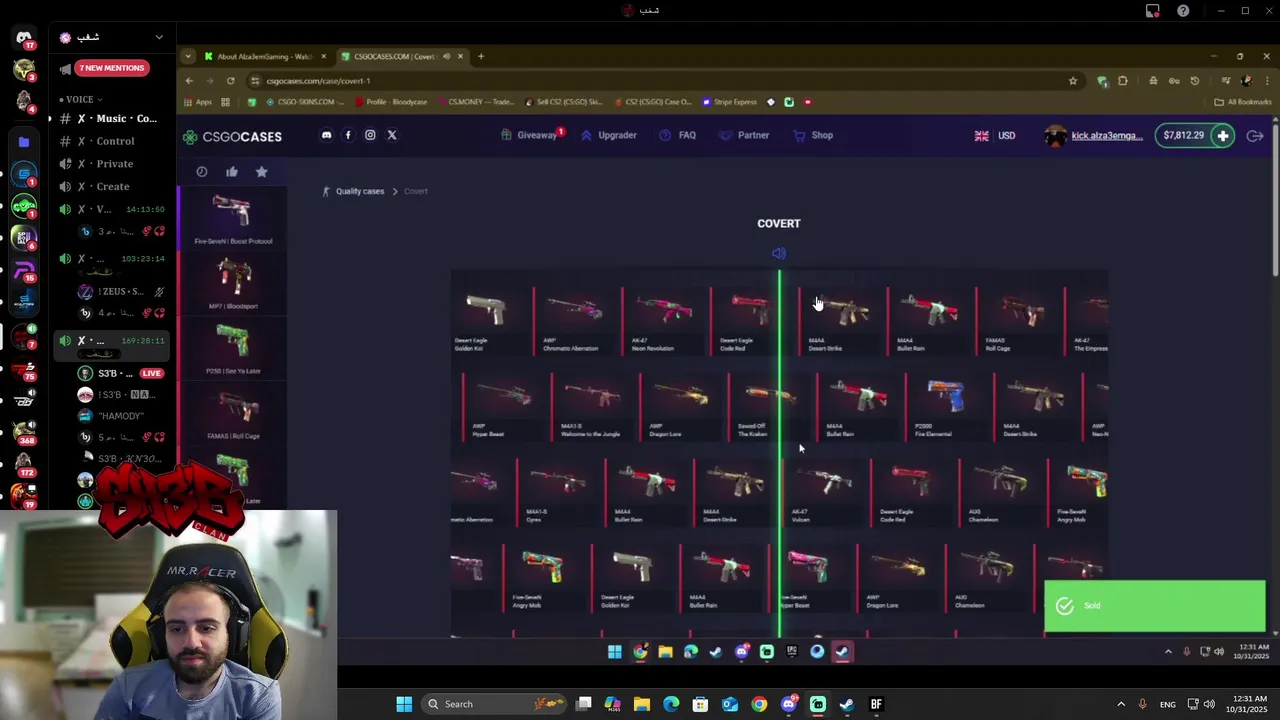Screen dimensions: 1280x720
Task: Open the Apps bookmark shortcut
Action: pos(198,102)
